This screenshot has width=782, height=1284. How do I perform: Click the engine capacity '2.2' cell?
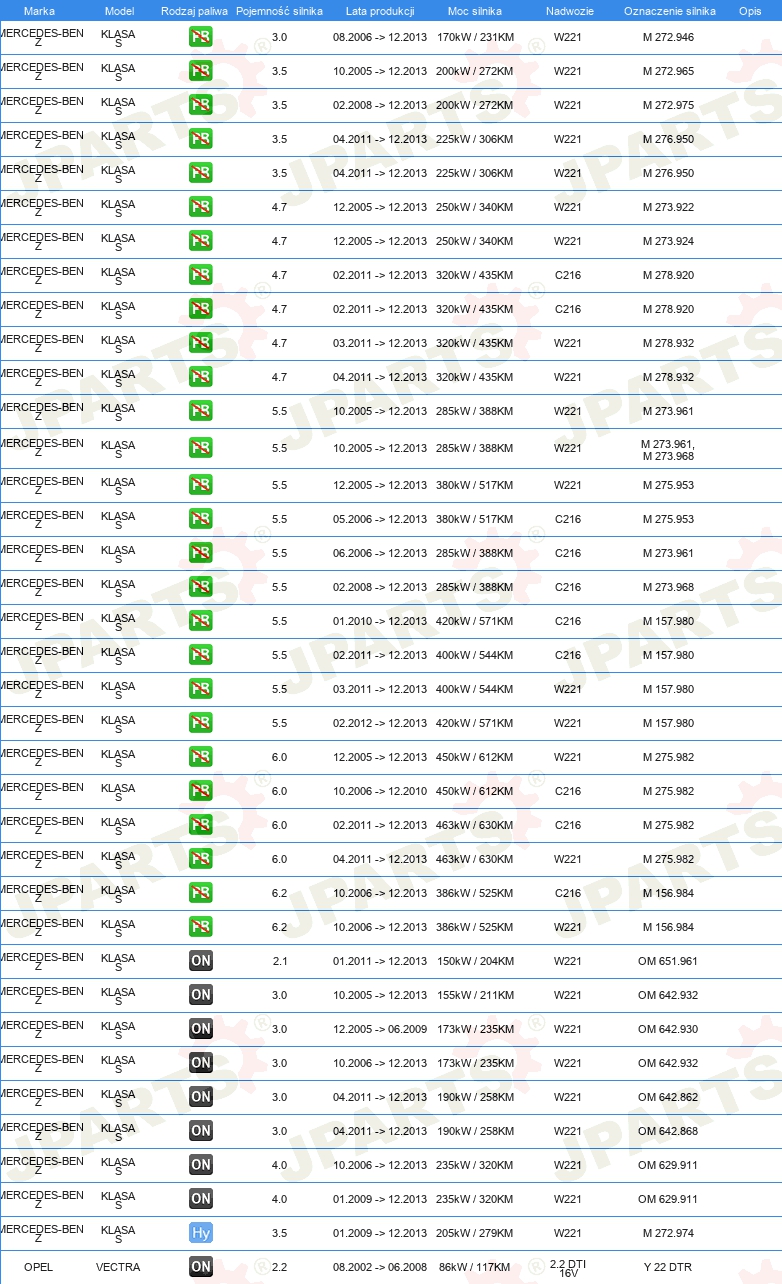(279, 1267)
